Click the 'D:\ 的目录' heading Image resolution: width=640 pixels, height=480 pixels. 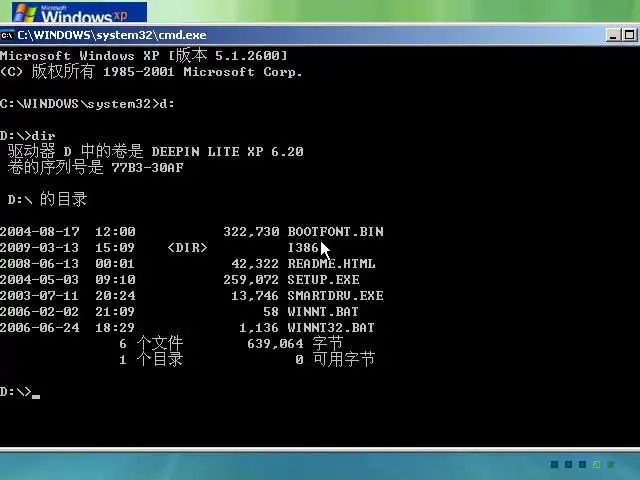pyautogui.click(x=47, y=200)
